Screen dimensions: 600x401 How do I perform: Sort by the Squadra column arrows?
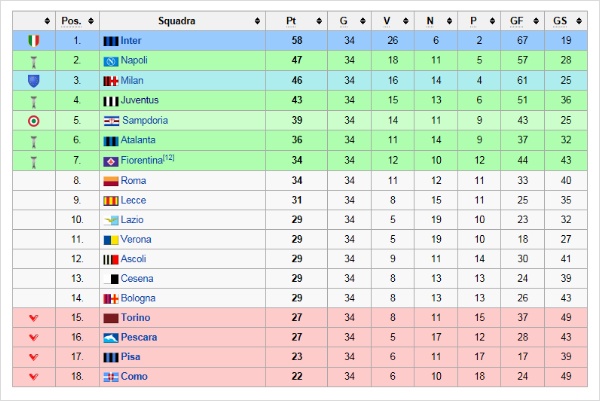coord(258,21)
